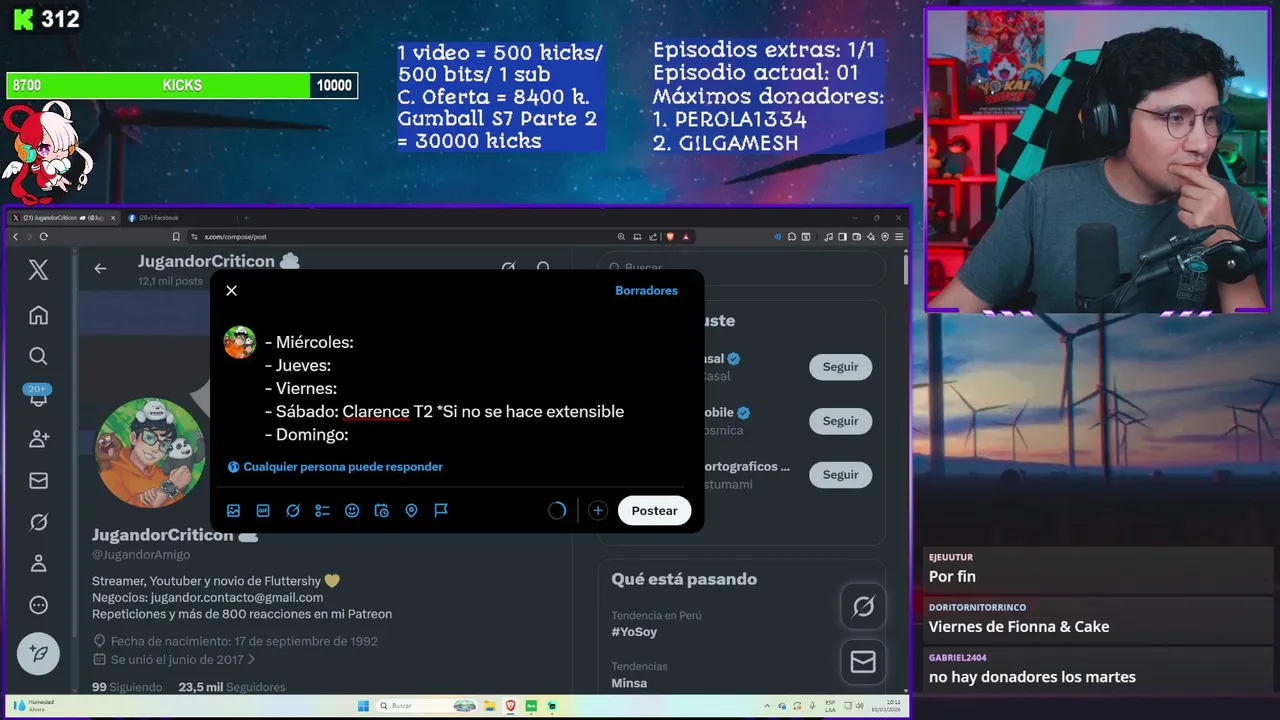
Task: Open floating Grok button
Action: pos(863,606)
